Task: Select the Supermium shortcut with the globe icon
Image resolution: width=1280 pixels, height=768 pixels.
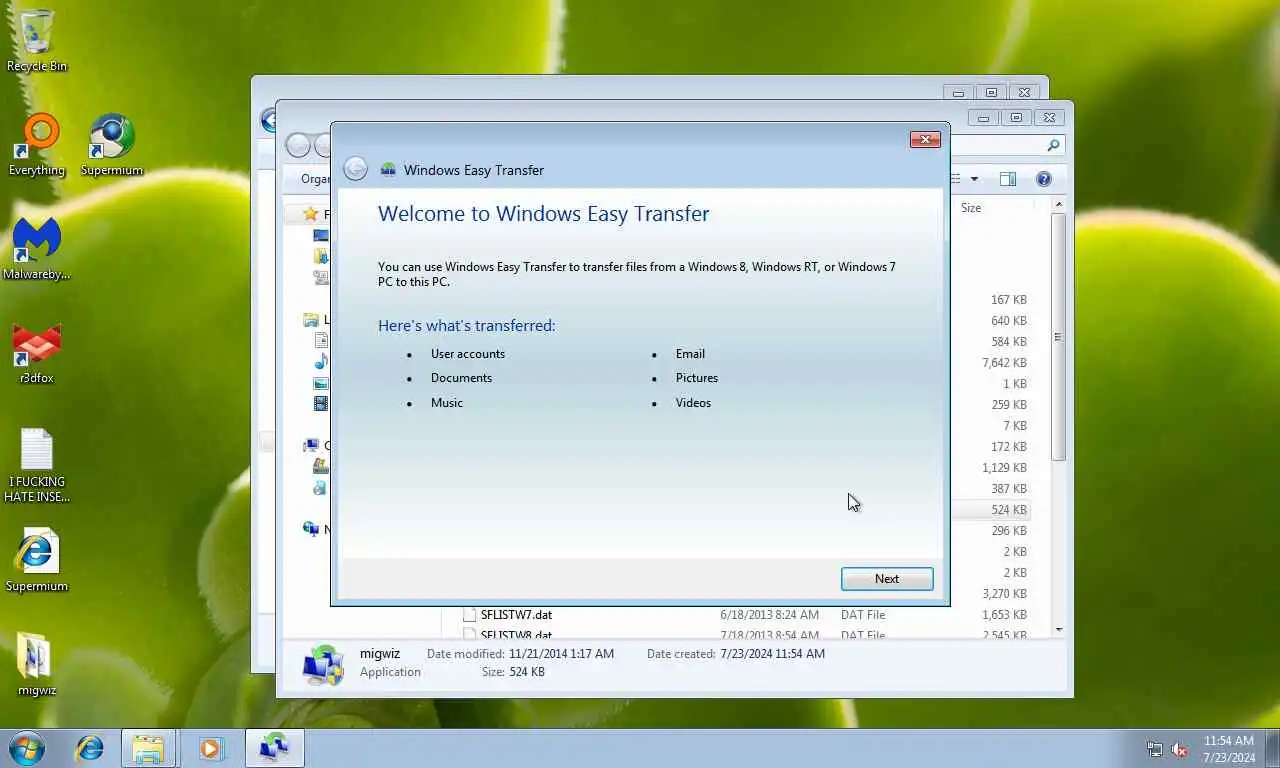Action: 111,145
